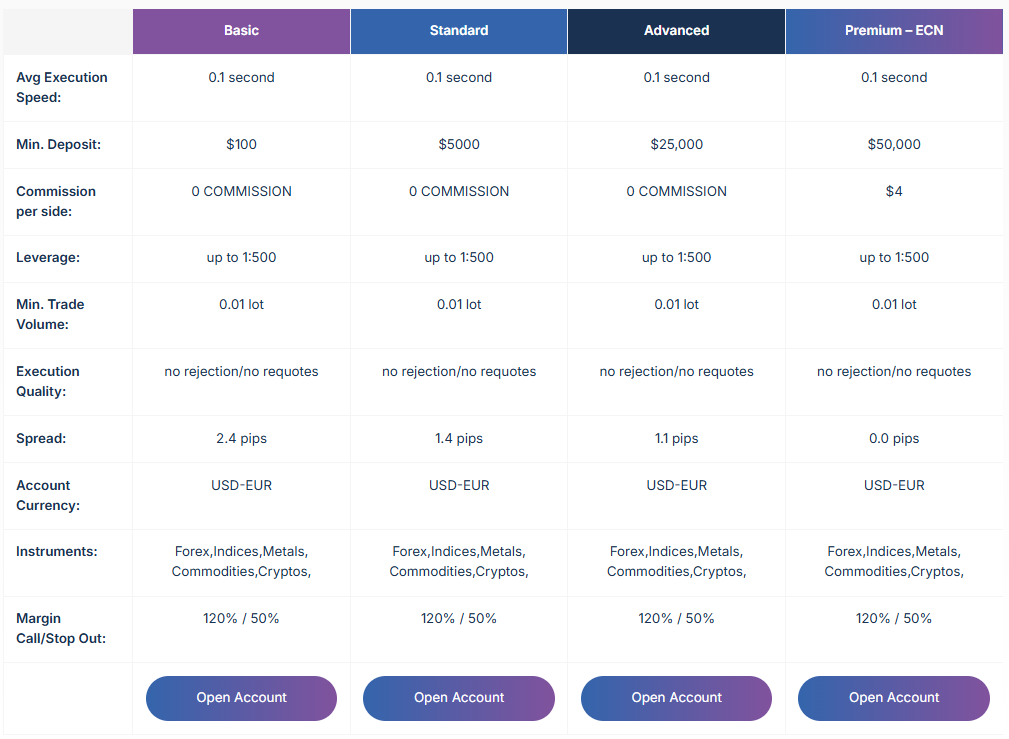This screenshot has height=739, width=1009.
Task: Click the up to 1:500 leverage for Advanced
Action: (676, 257)
